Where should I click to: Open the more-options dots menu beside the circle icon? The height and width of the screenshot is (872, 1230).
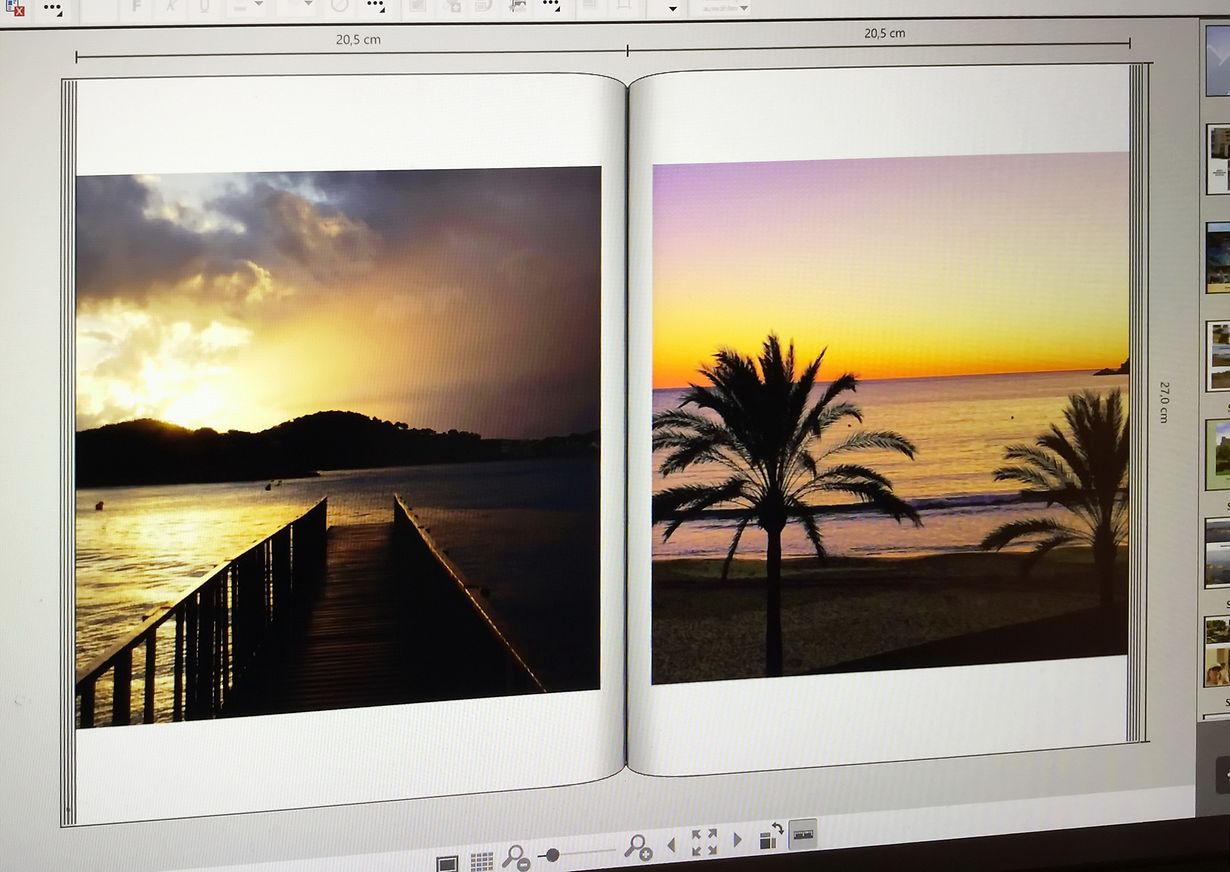375,6
